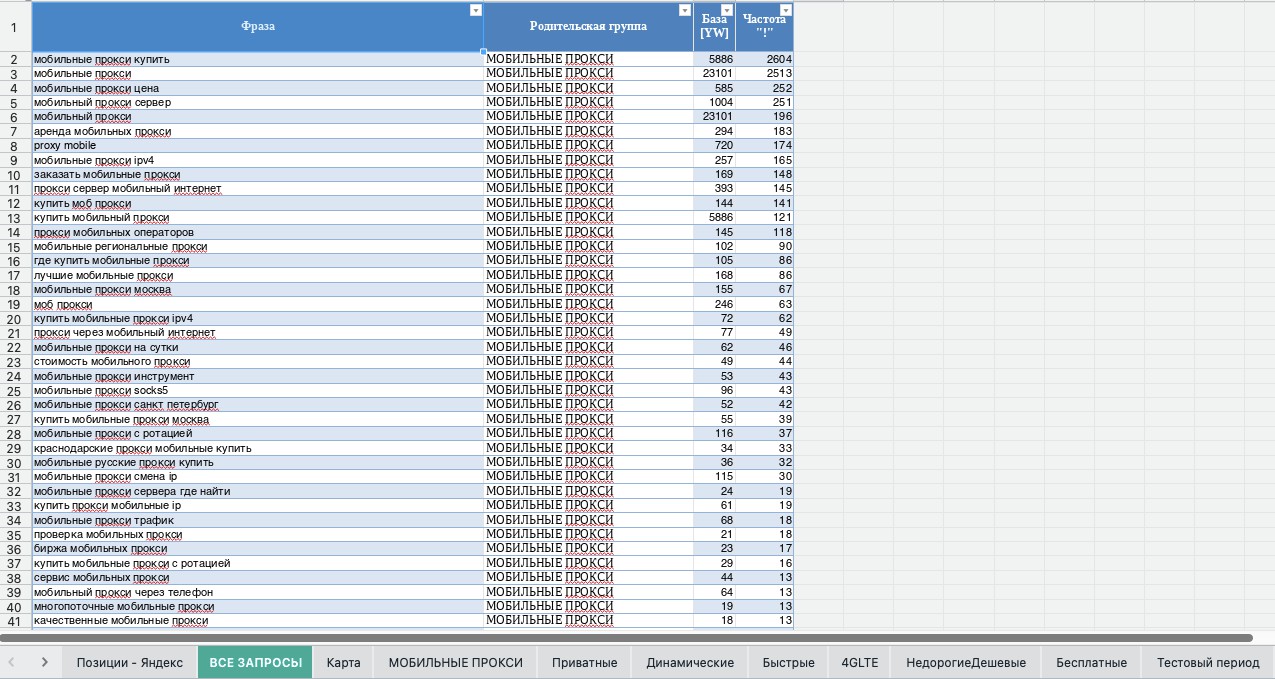Select cell 'мобильные прокси купить'
1275x679 pixels.
click(258, 59)
